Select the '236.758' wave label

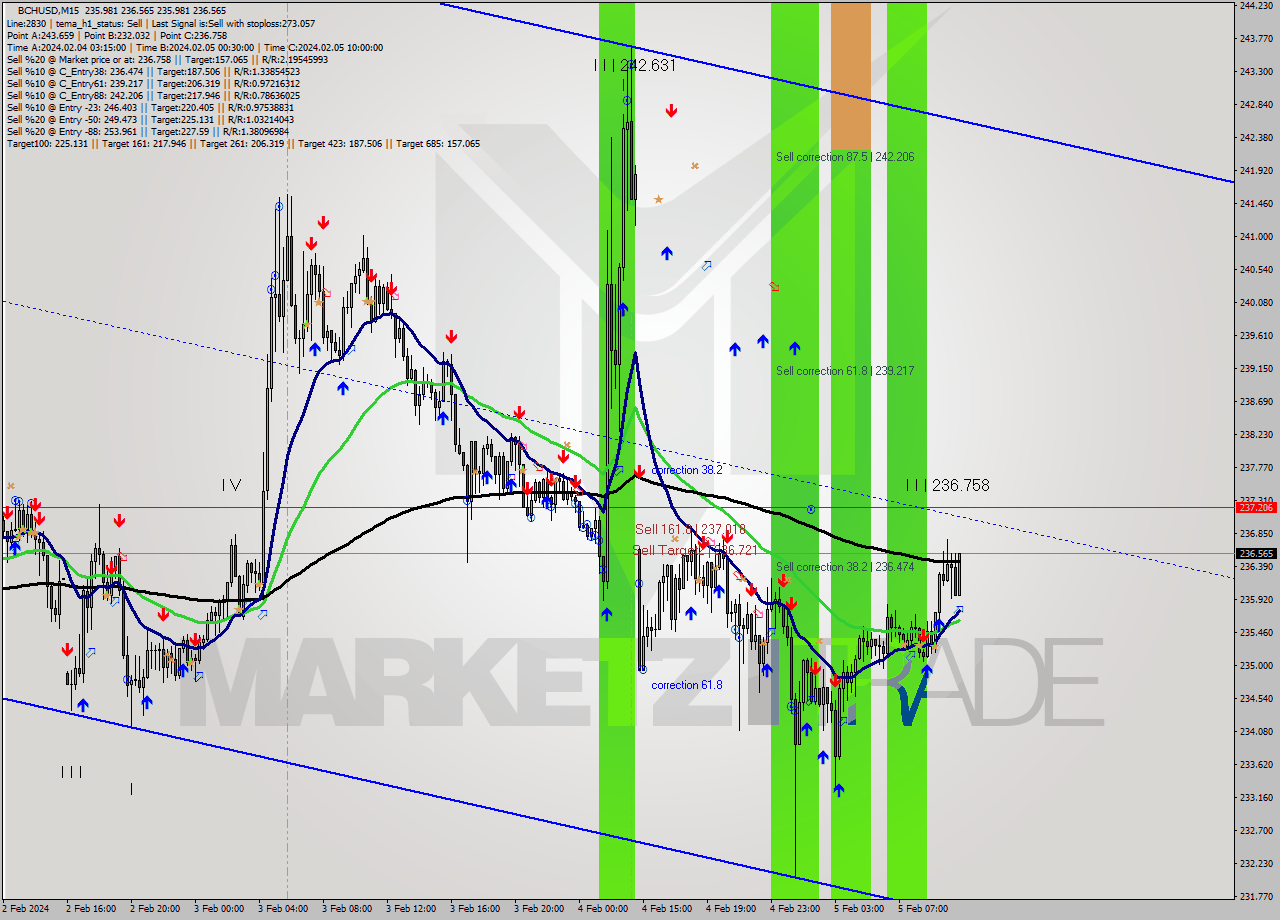(960, 485)
